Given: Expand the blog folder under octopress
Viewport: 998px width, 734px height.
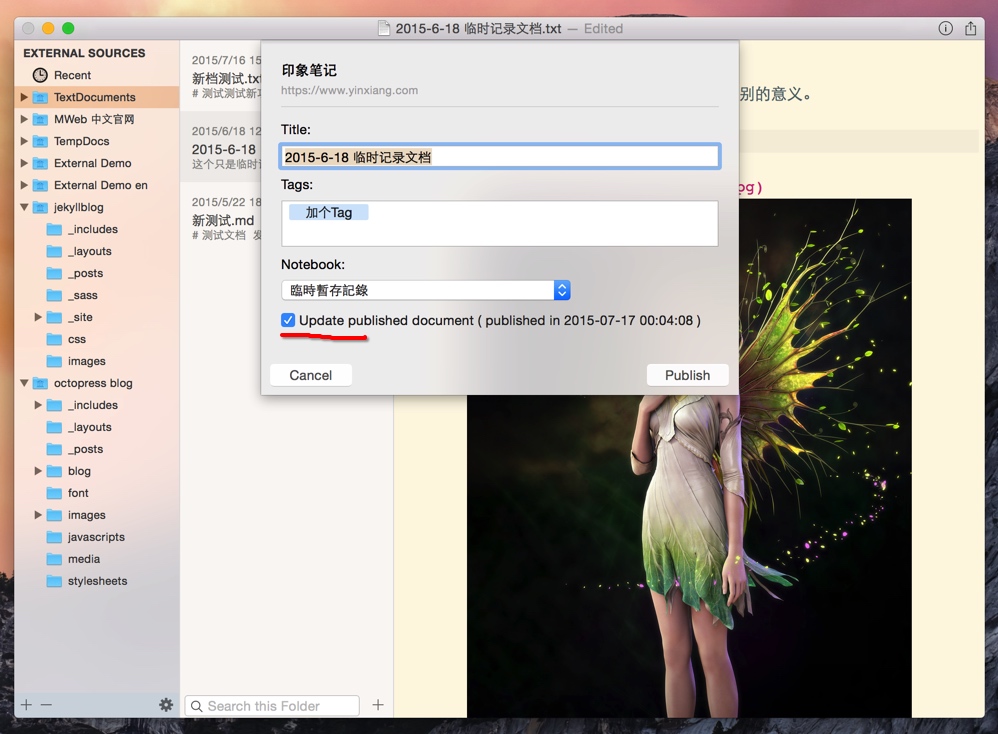Looking at the screenshot, I should pos(38,471).
